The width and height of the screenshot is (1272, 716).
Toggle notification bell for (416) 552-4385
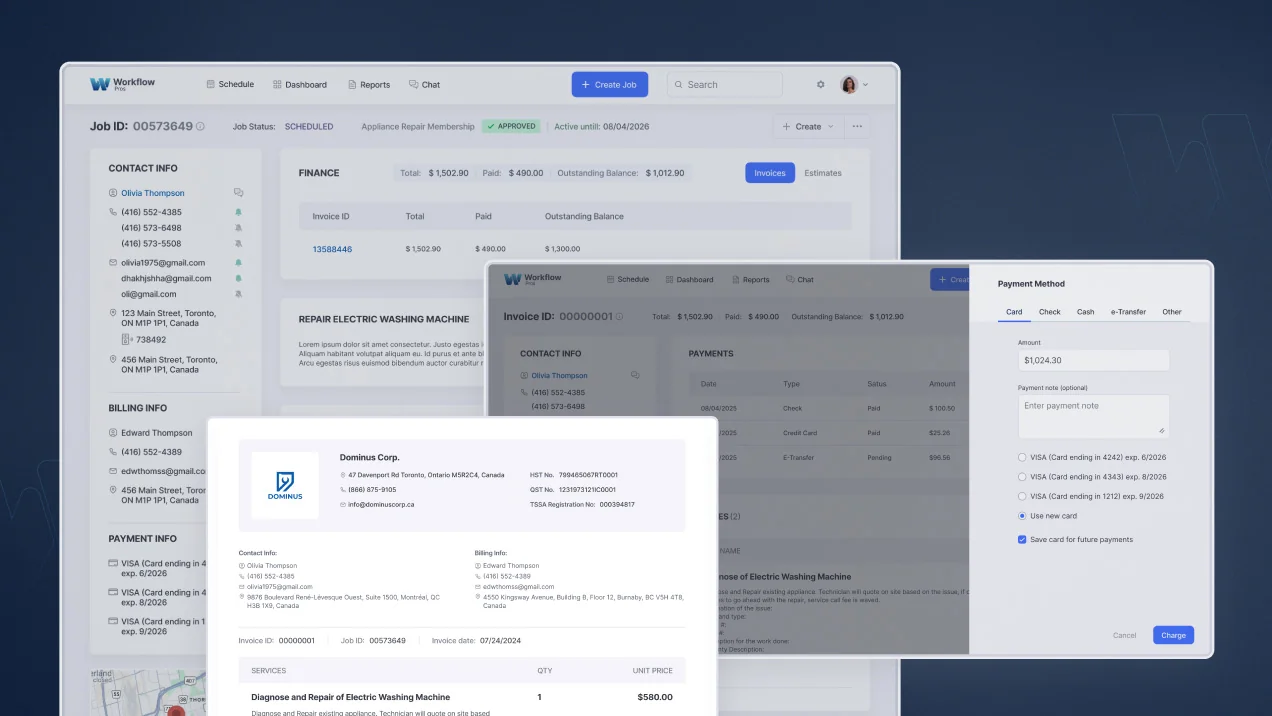(x=238, y=212)
